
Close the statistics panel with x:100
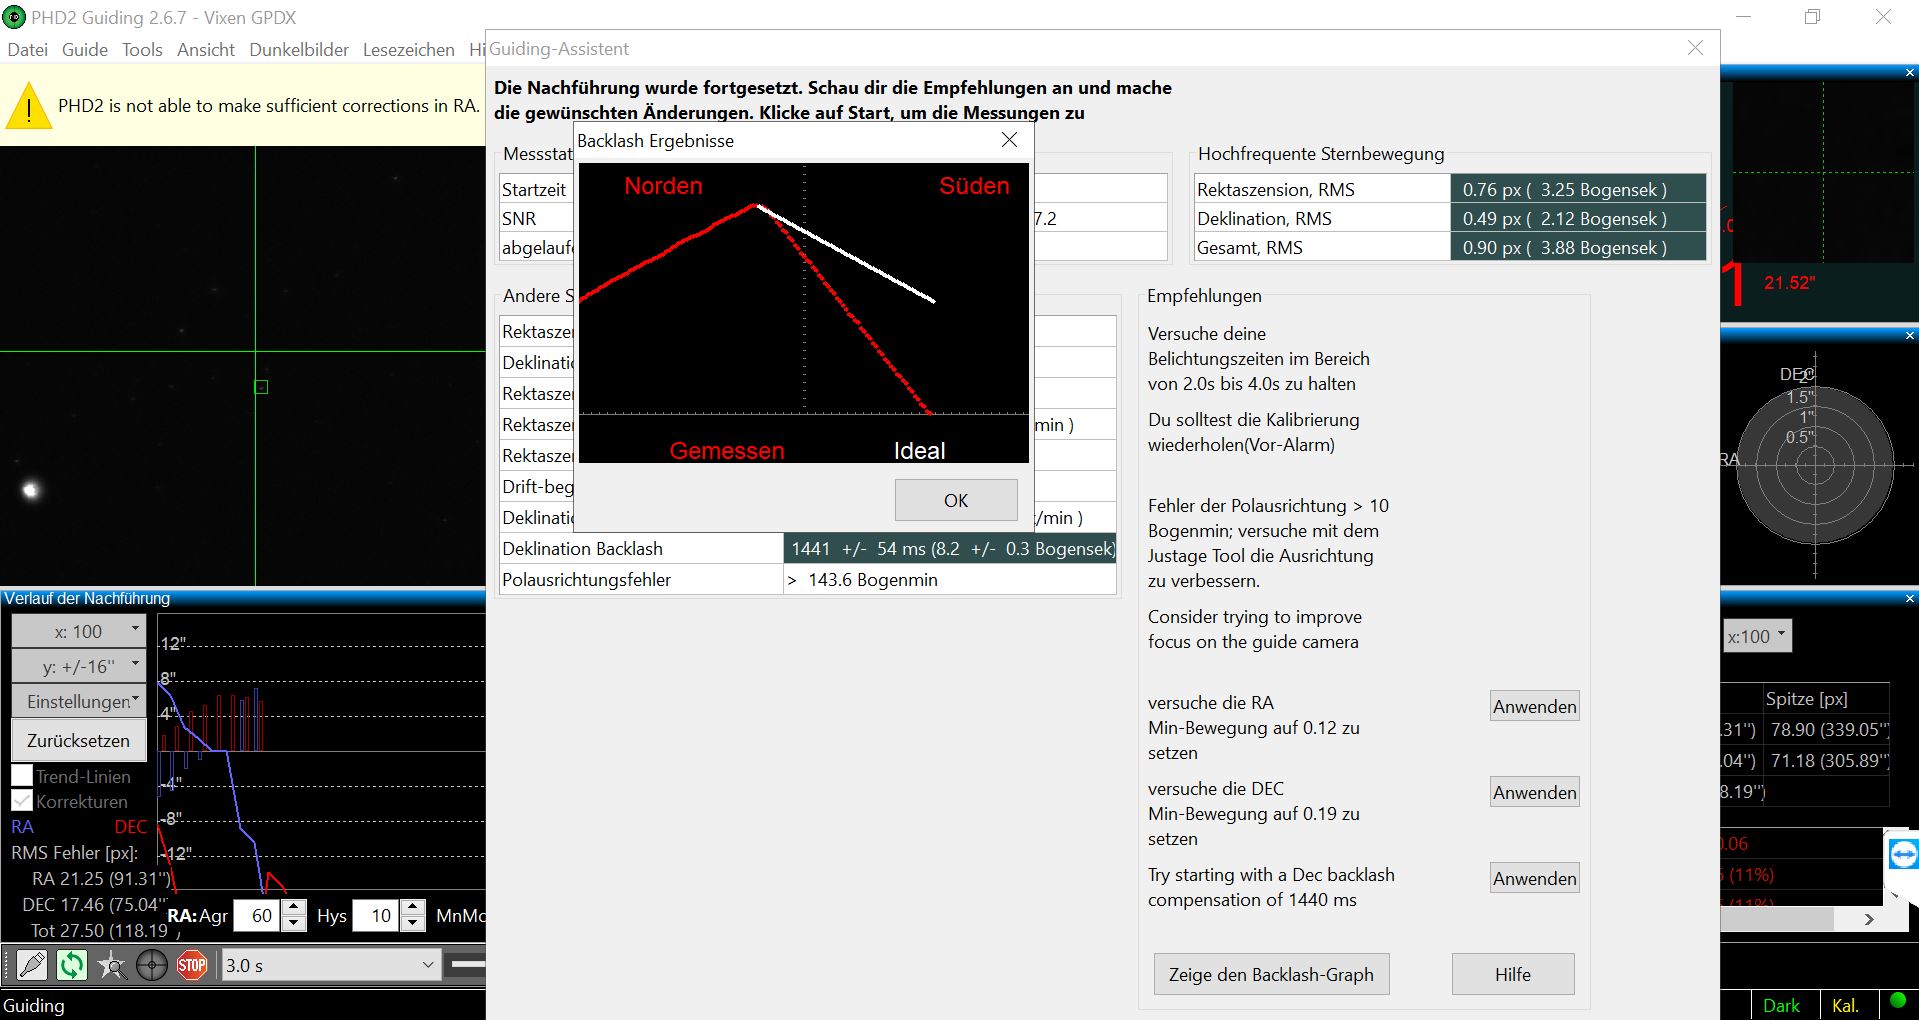[1909, 598]
